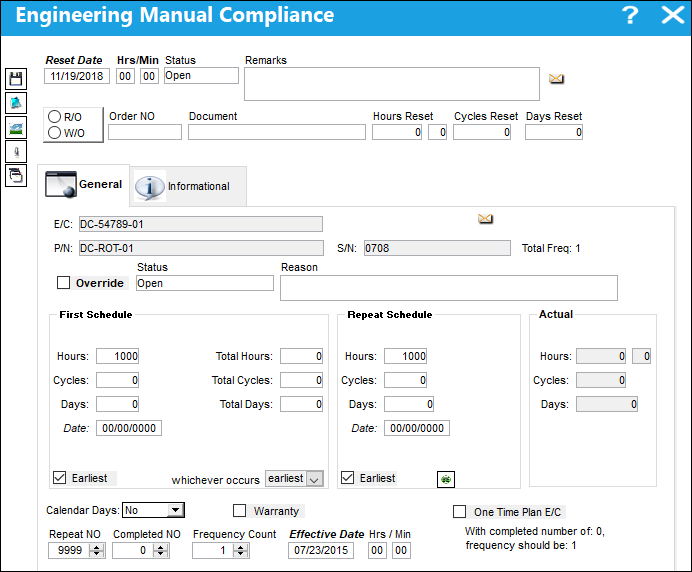The width and height of the screenshot is (692, 572).
Task: Click Effective Date field 07/23/2015
Action: tap(321, 550)
